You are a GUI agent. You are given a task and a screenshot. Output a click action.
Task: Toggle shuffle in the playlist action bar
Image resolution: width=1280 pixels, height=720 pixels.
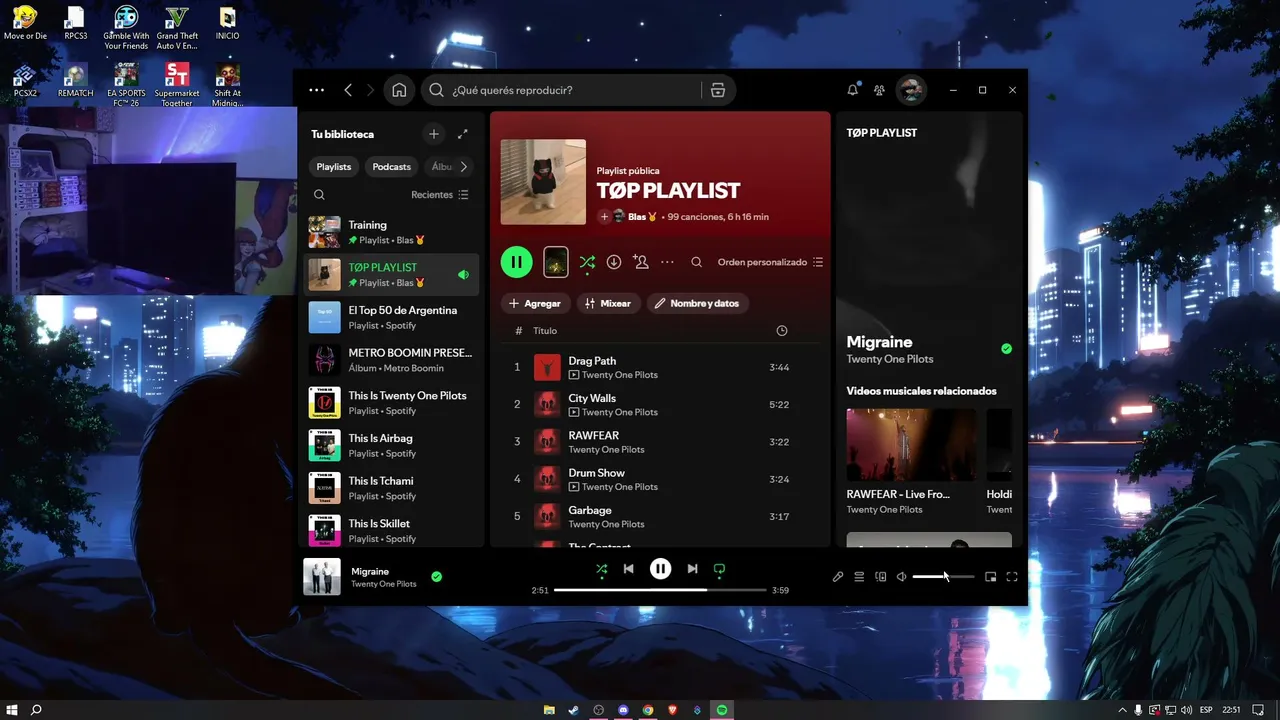click(x=587, y=262)
